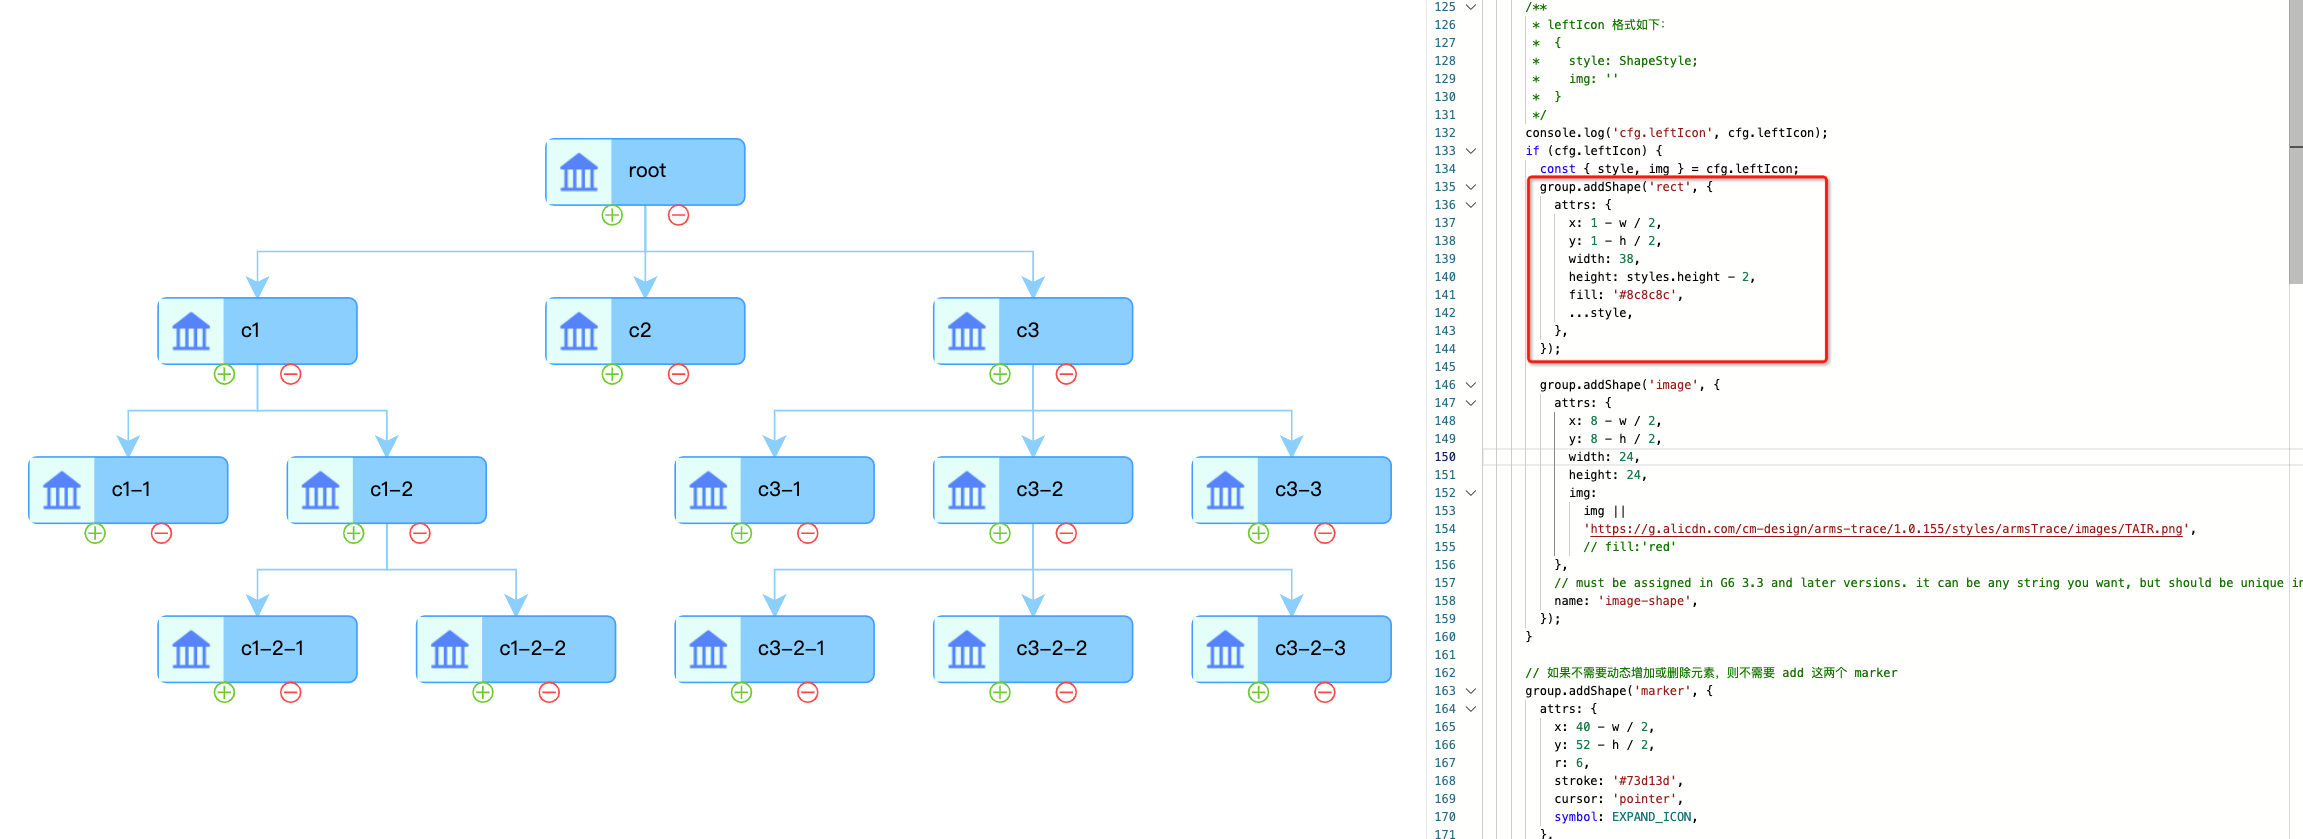
Task: Collapse the comment block at line 125
Action: (1471, 7)
